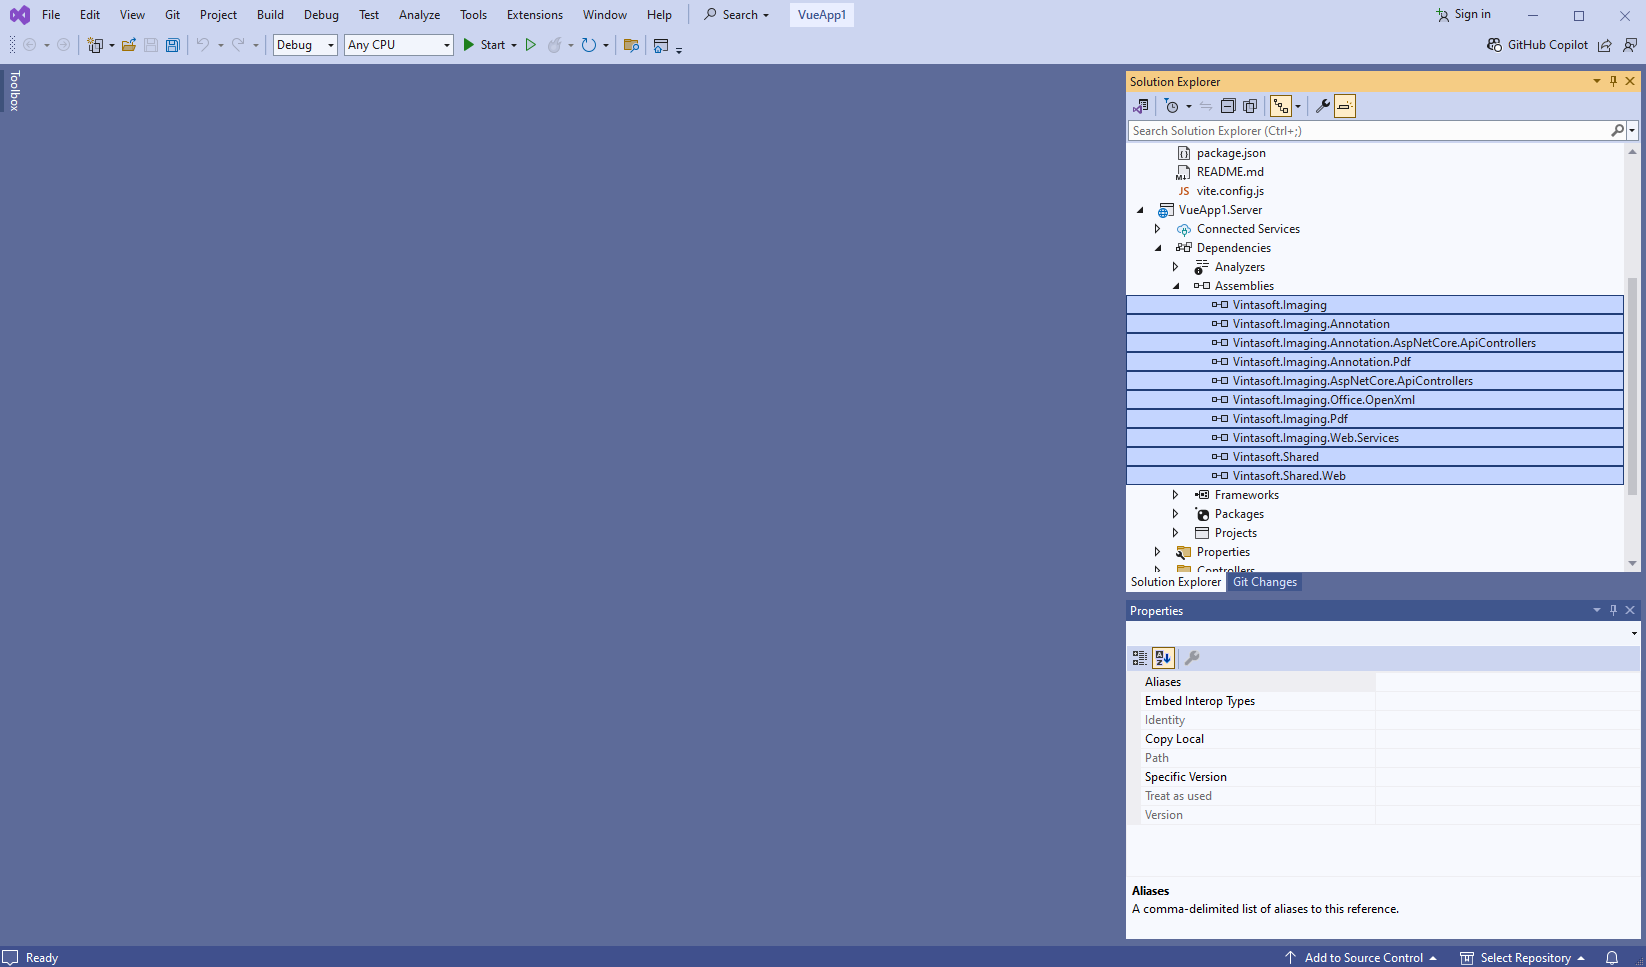
Task: Click the Search Solution Explorer field
Action: pyautogui.click(x=1368, y=131)
